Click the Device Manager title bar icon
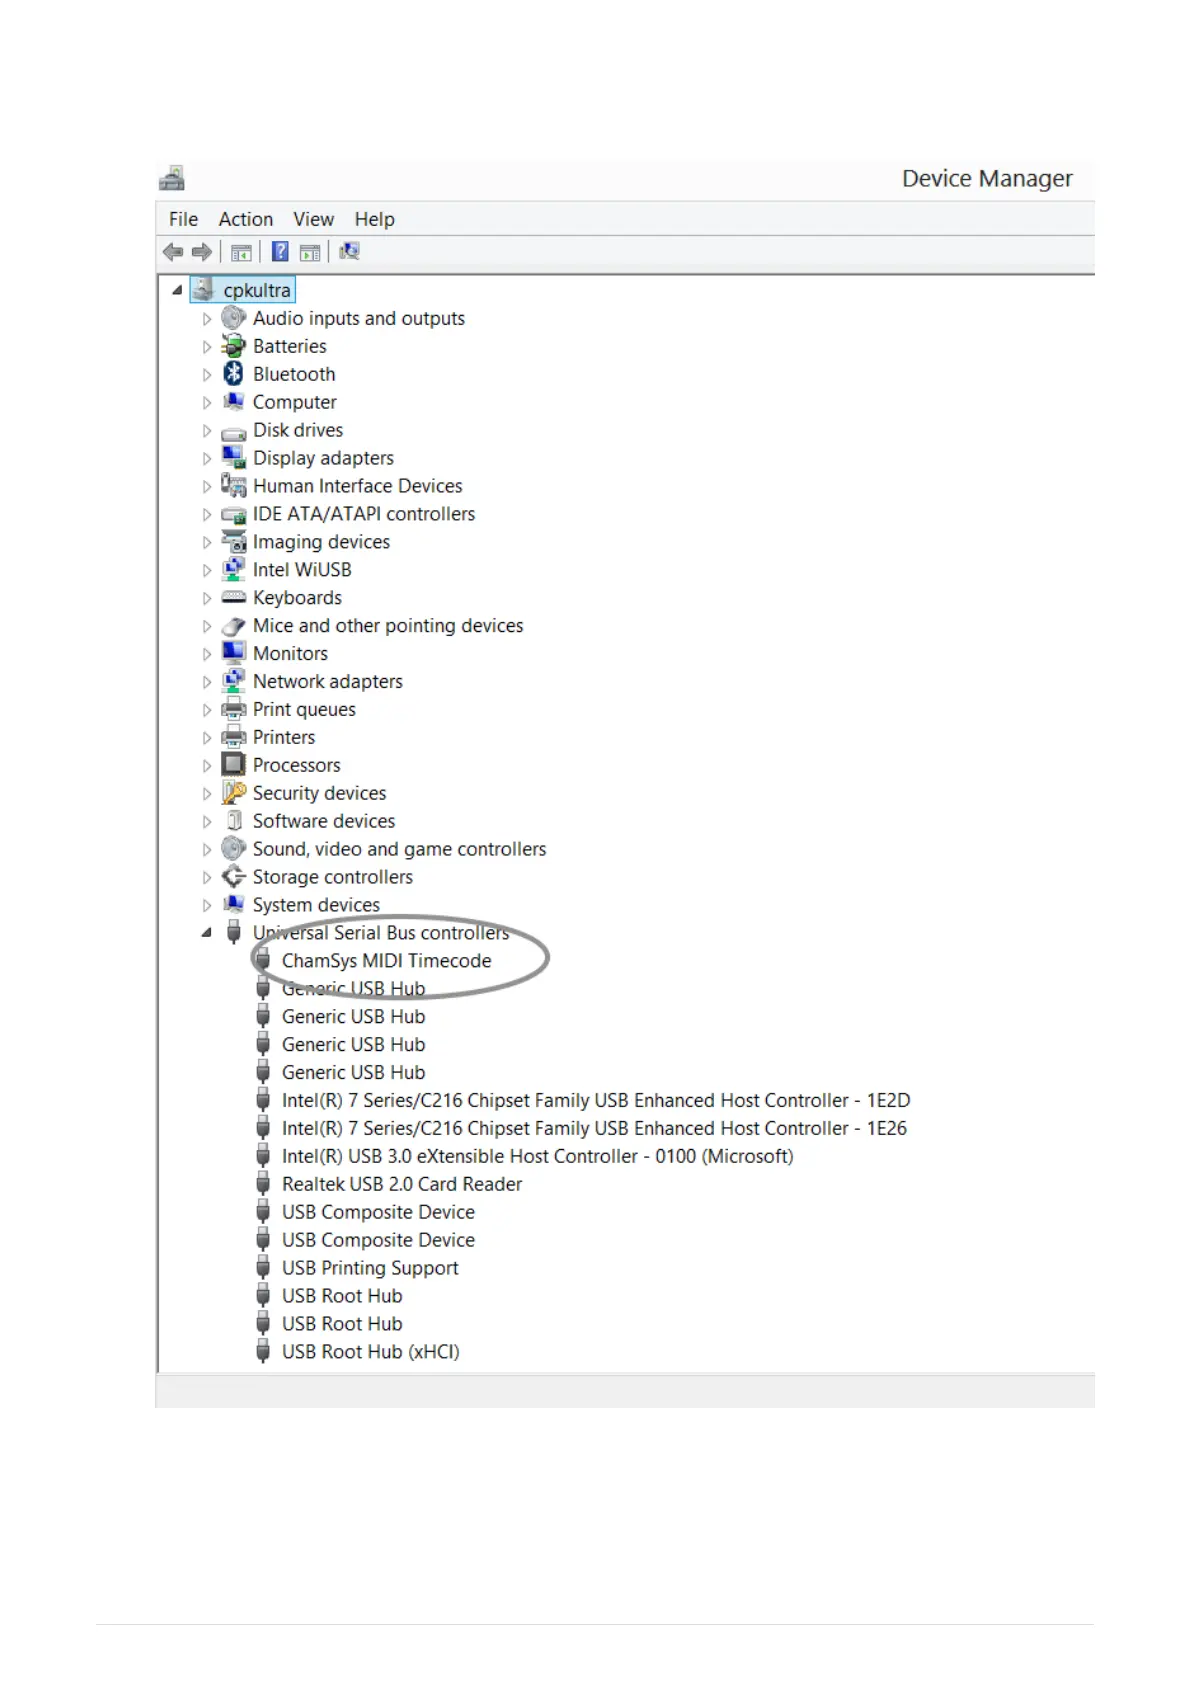 click(x=172, y=179)
